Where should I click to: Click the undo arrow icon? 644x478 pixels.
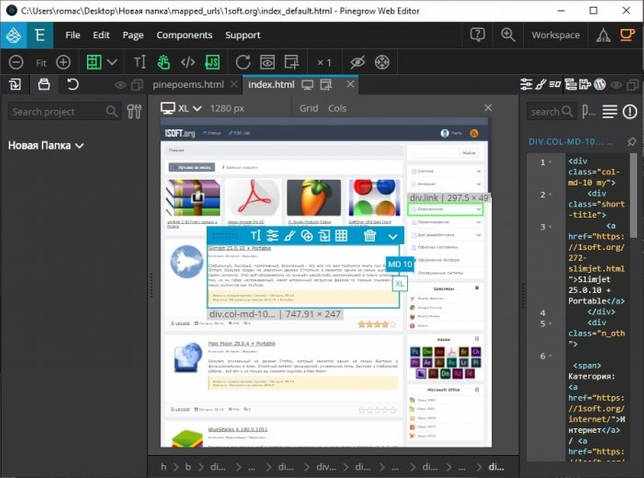point(72,85)
